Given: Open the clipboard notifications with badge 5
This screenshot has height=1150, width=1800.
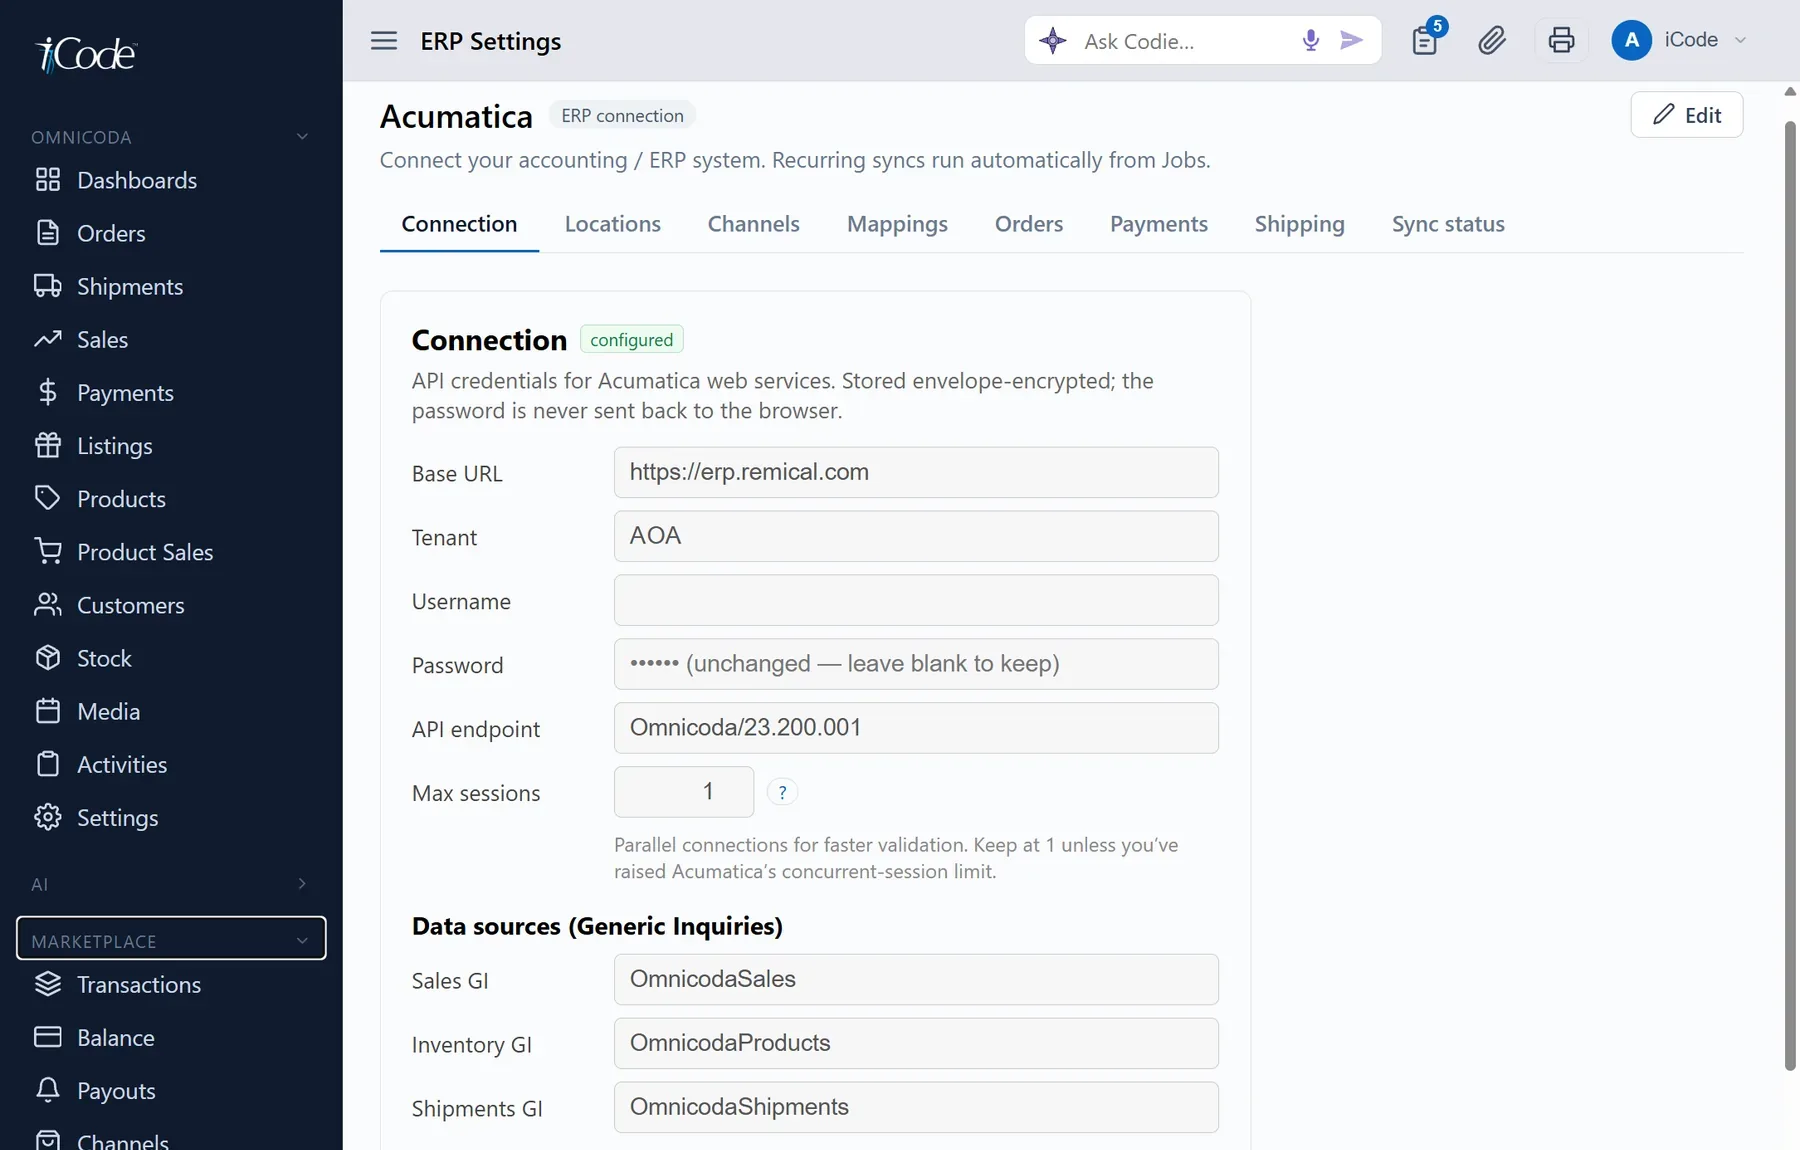Looking at the screenshot, I should pos(1425,40).
